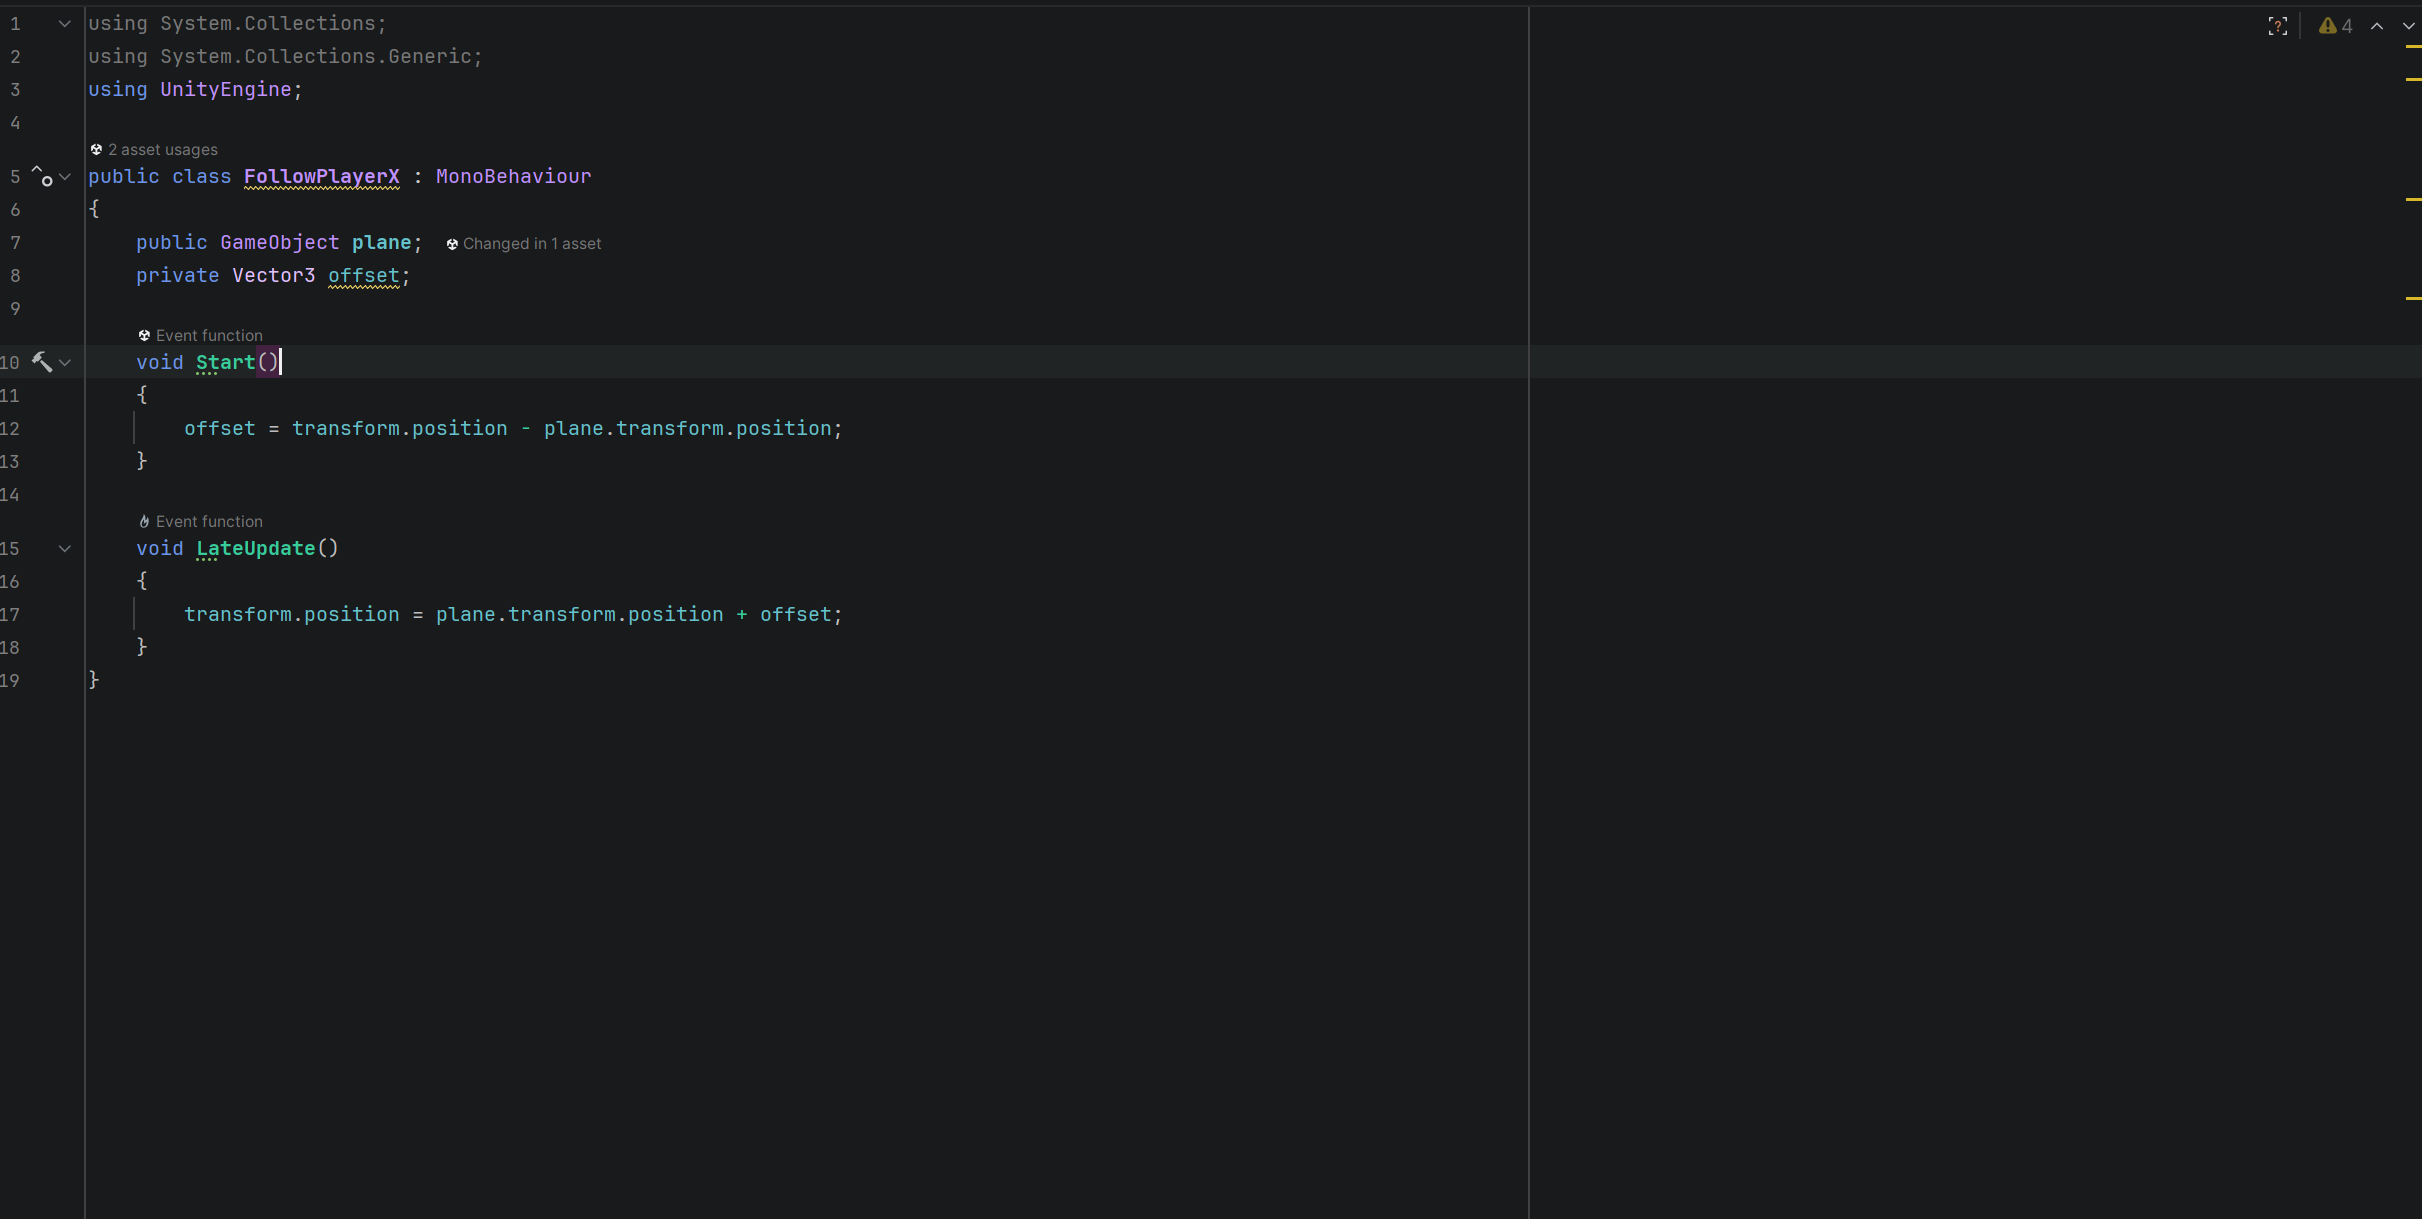Click the inheritance gutter icon on line 5
This screenshot has width=2422, height=1219.
point(42,177)
